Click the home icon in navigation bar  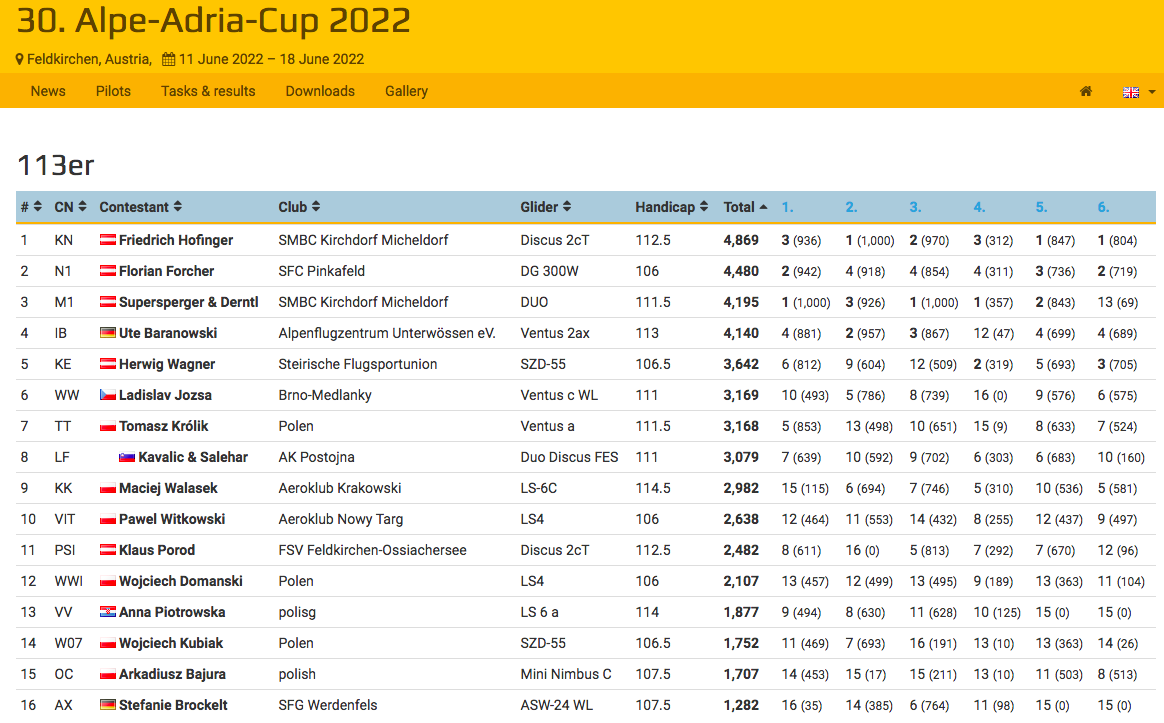tap(1085, 91)
